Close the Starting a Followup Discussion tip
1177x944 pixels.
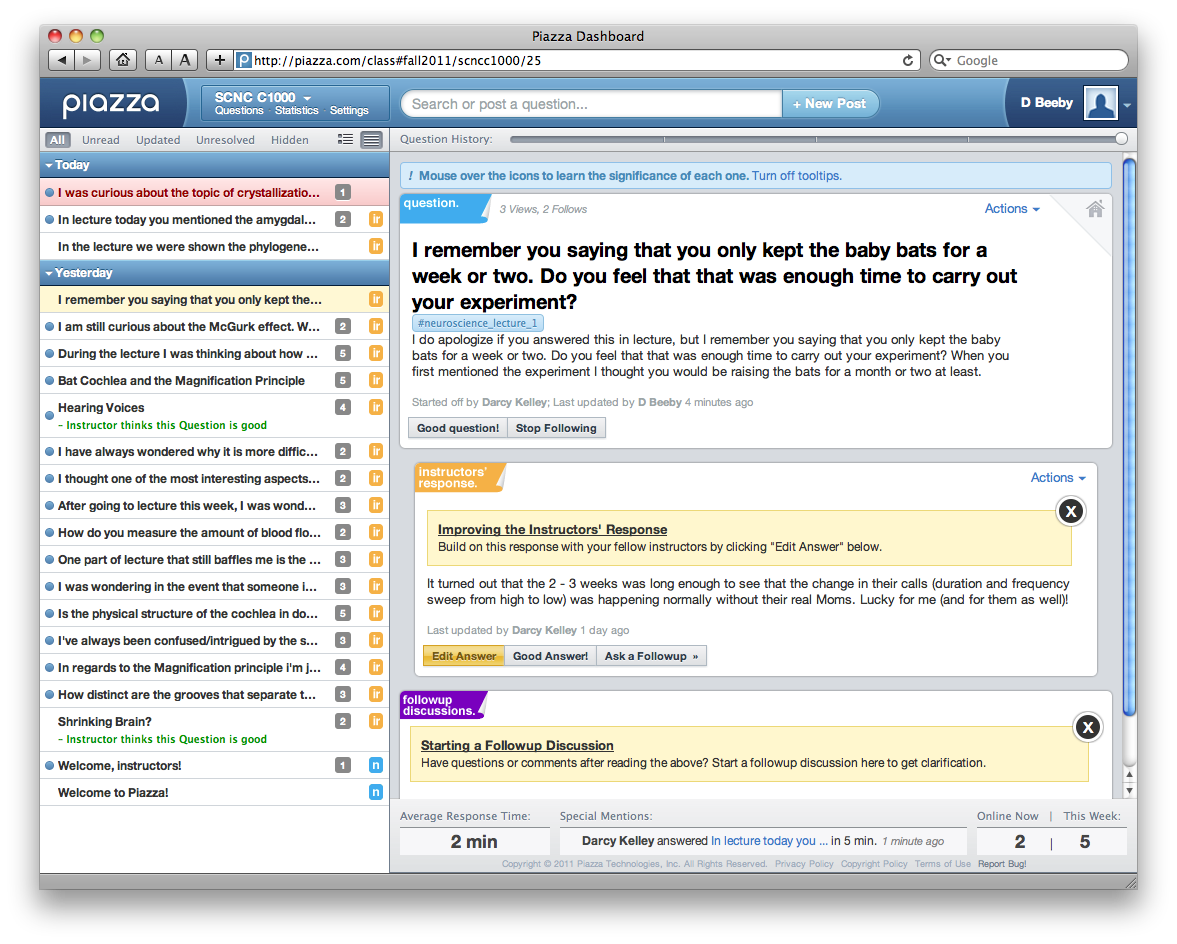1088,726
